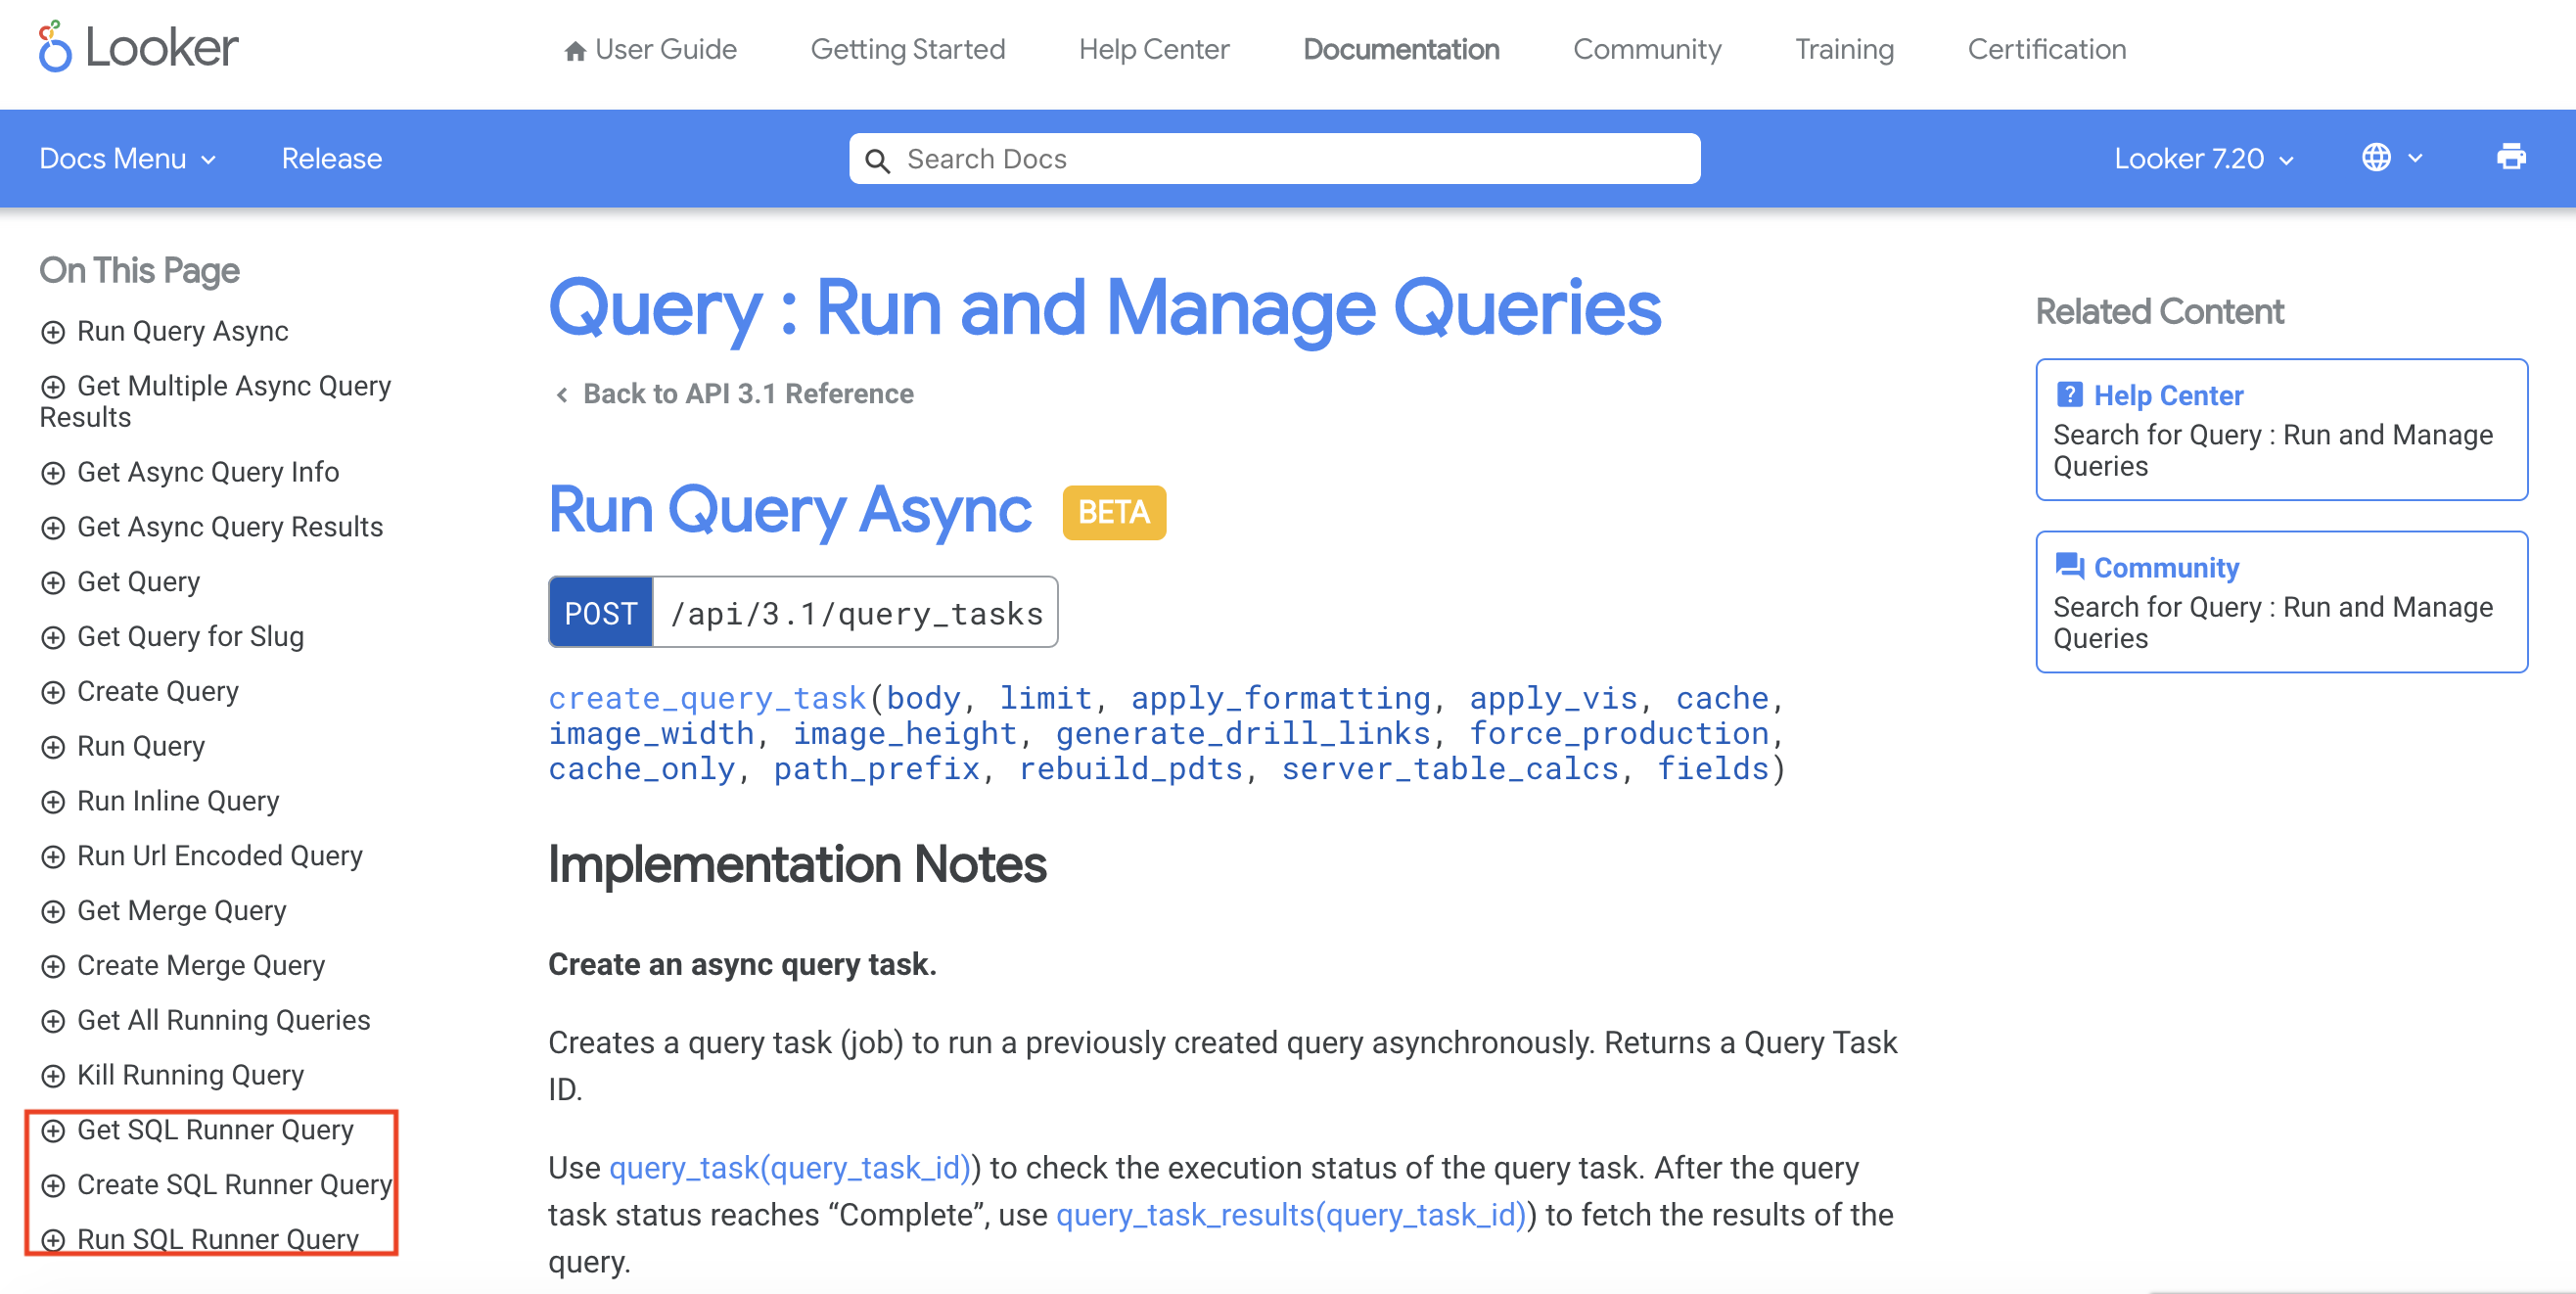The width and height of the screenshot is (2576, 1294).
Task: Jump to Create SQL Runner Query
Action: click(x=234, y=1185)
